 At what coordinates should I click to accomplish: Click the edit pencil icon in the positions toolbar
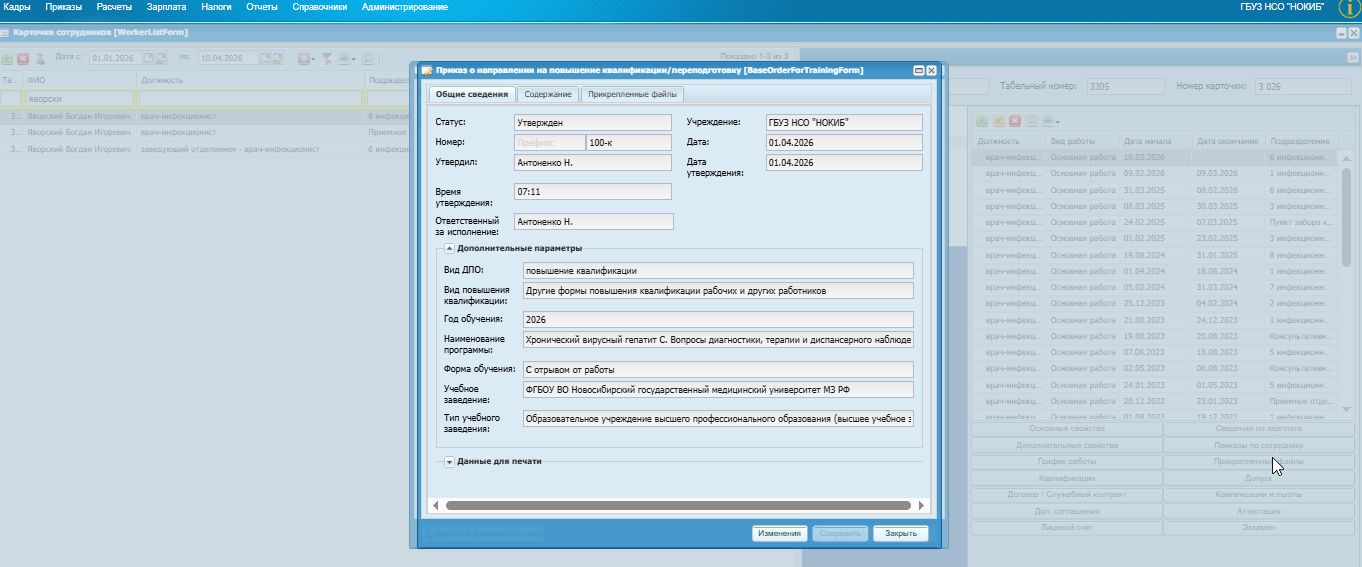click(998, 120)
